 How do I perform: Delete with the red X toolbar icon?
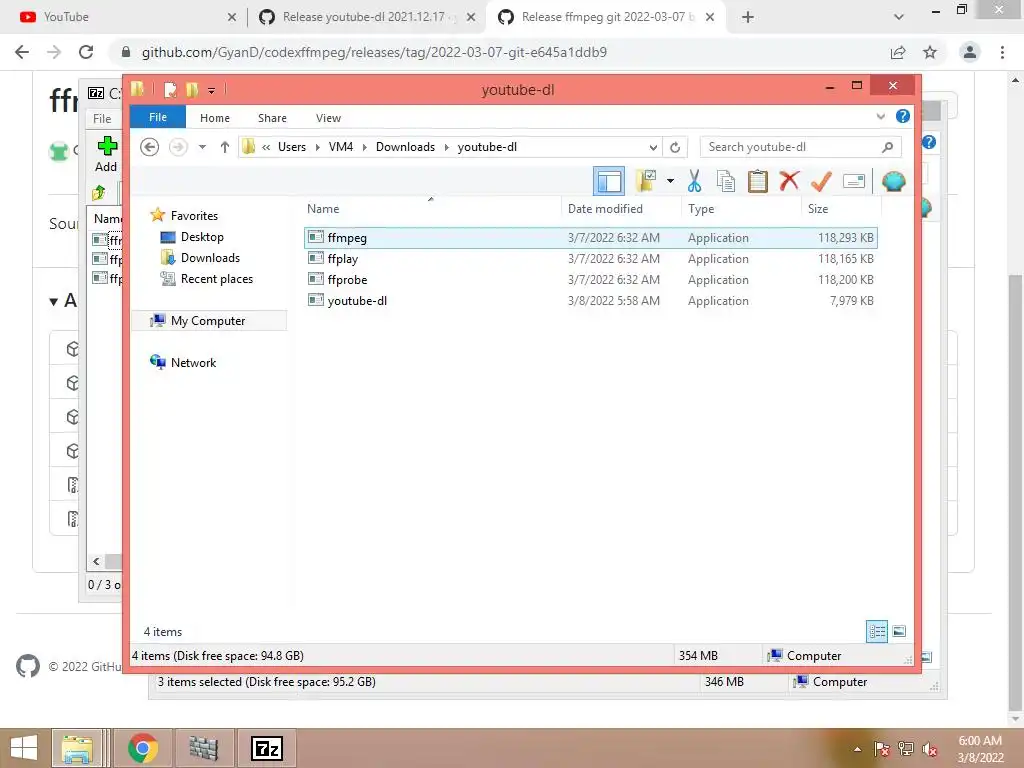click(x=789, y=180)
